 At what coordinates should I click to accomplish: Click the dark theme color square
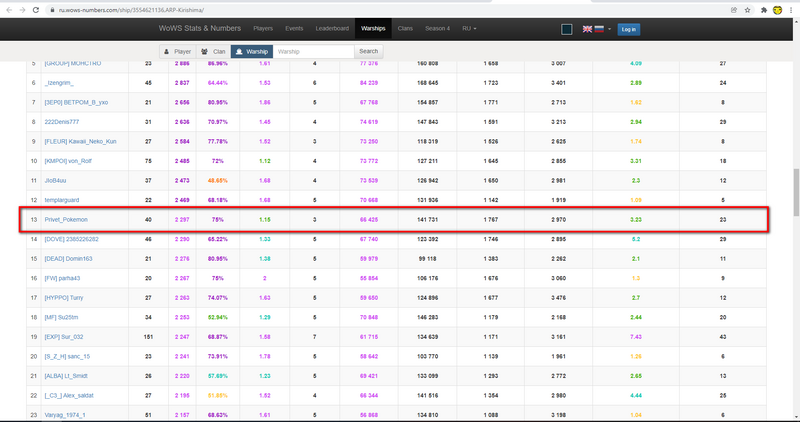566,30
